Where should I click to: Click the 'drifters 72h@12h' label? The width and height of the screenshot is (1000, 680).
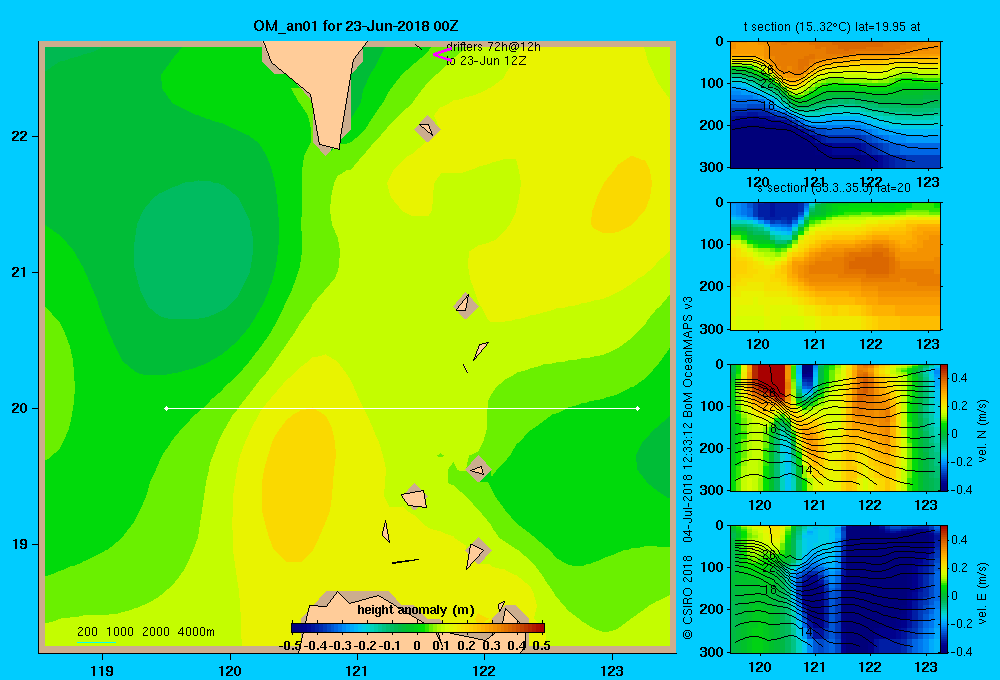pos(493,47)
